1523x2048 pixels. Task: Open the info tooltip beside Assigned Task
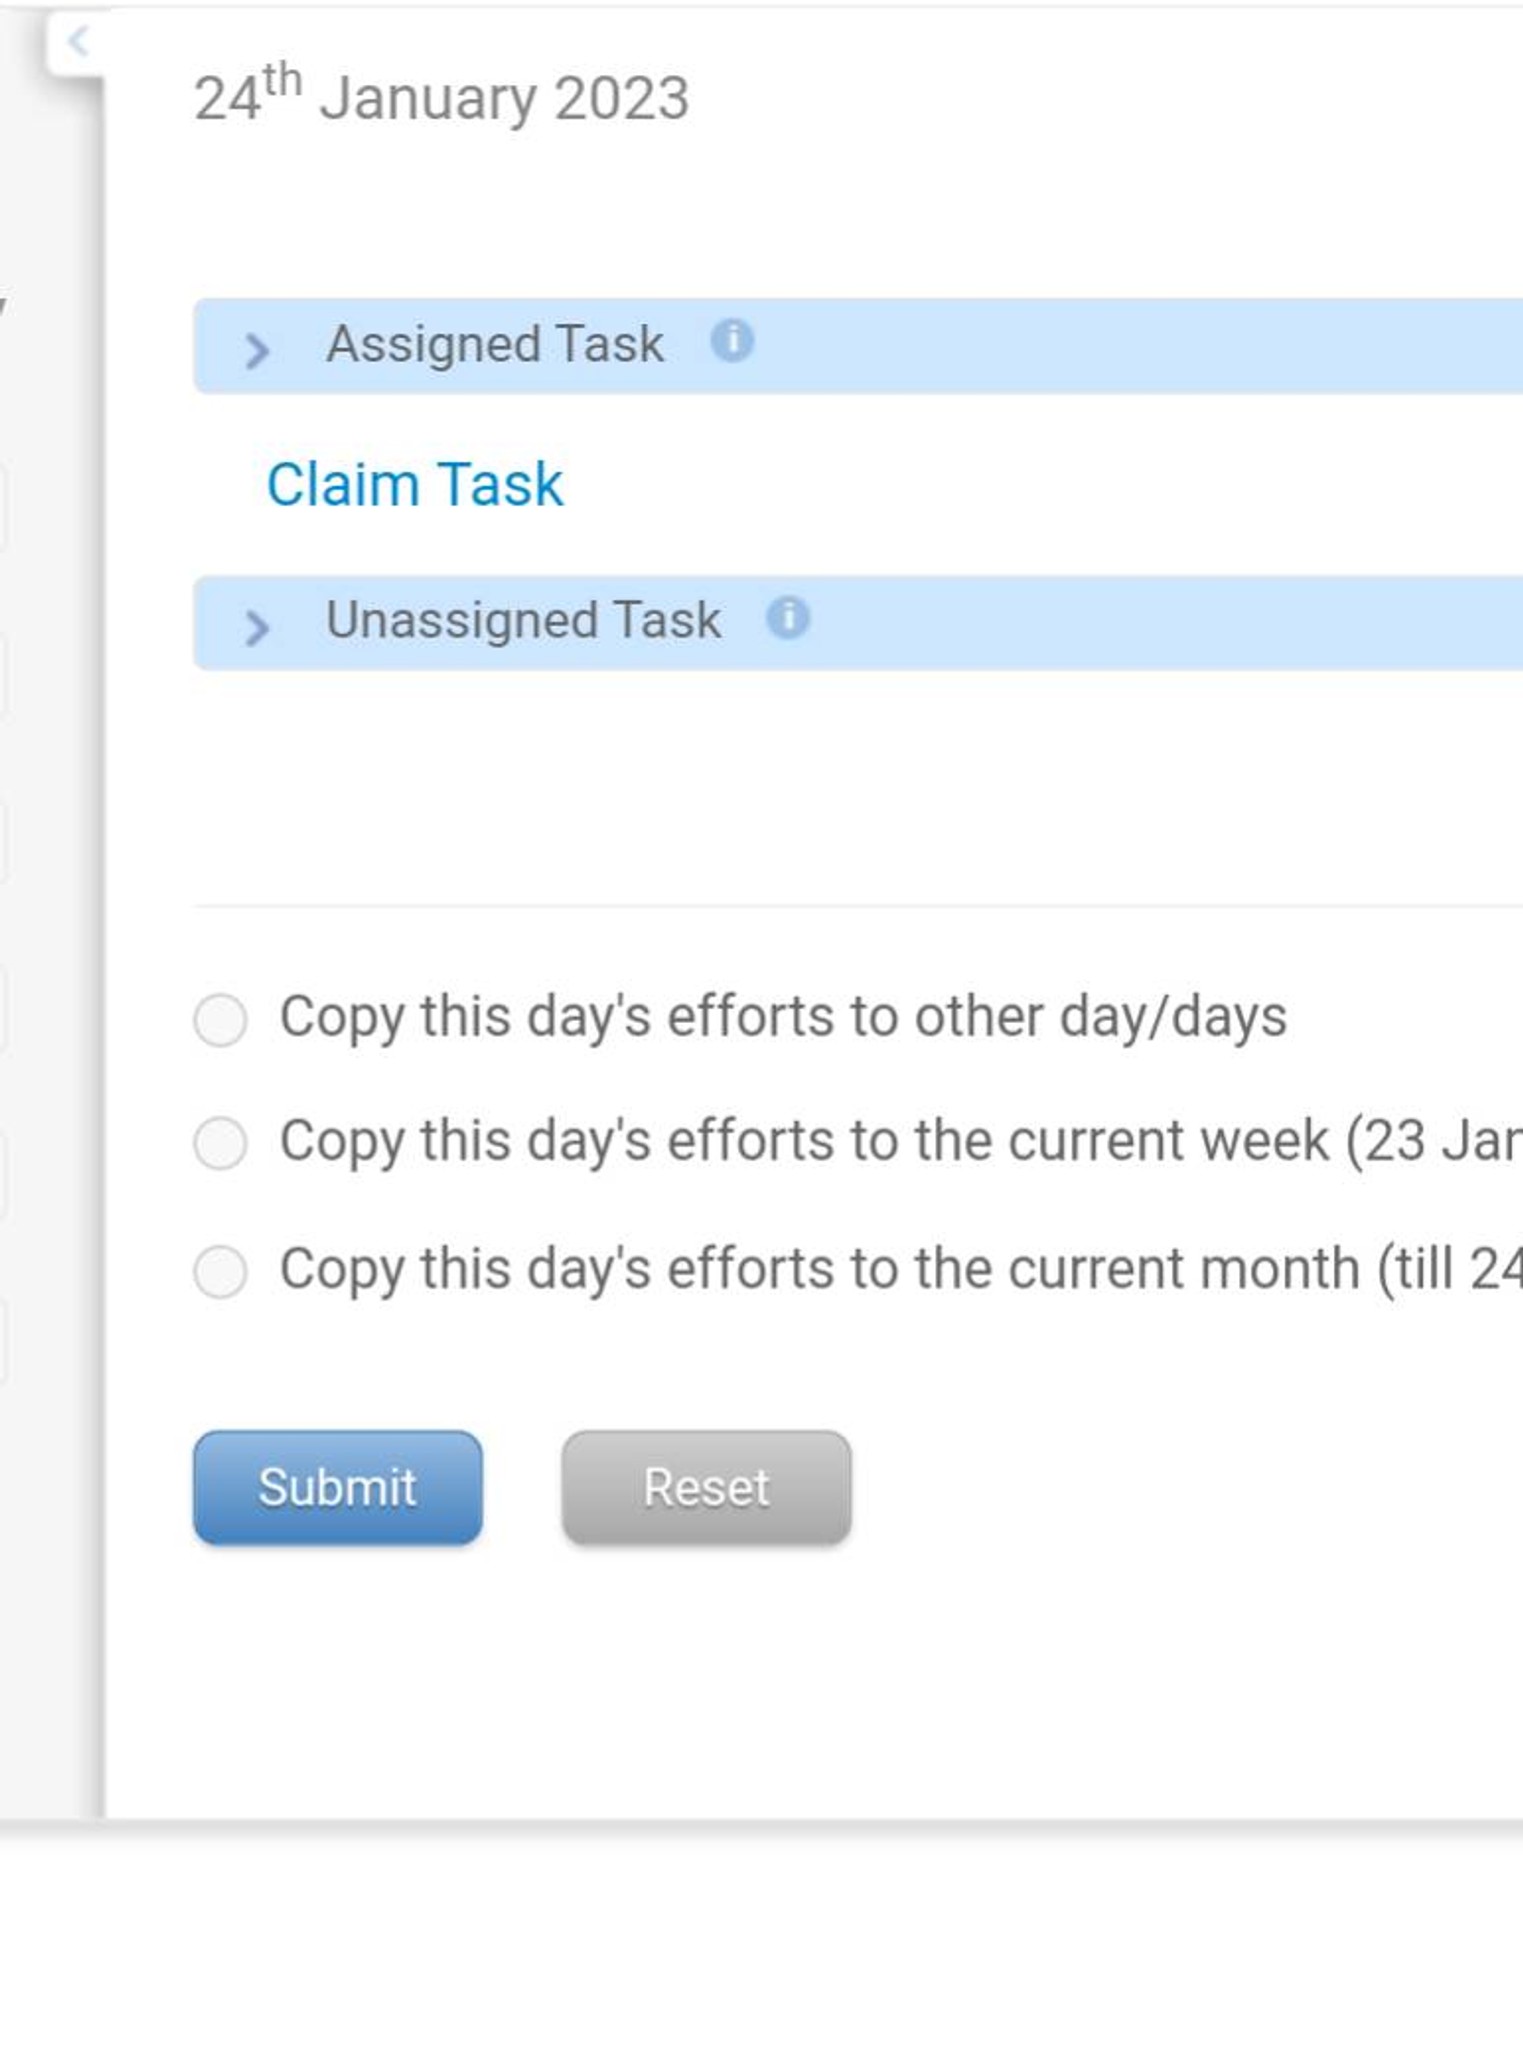[733, 341]
